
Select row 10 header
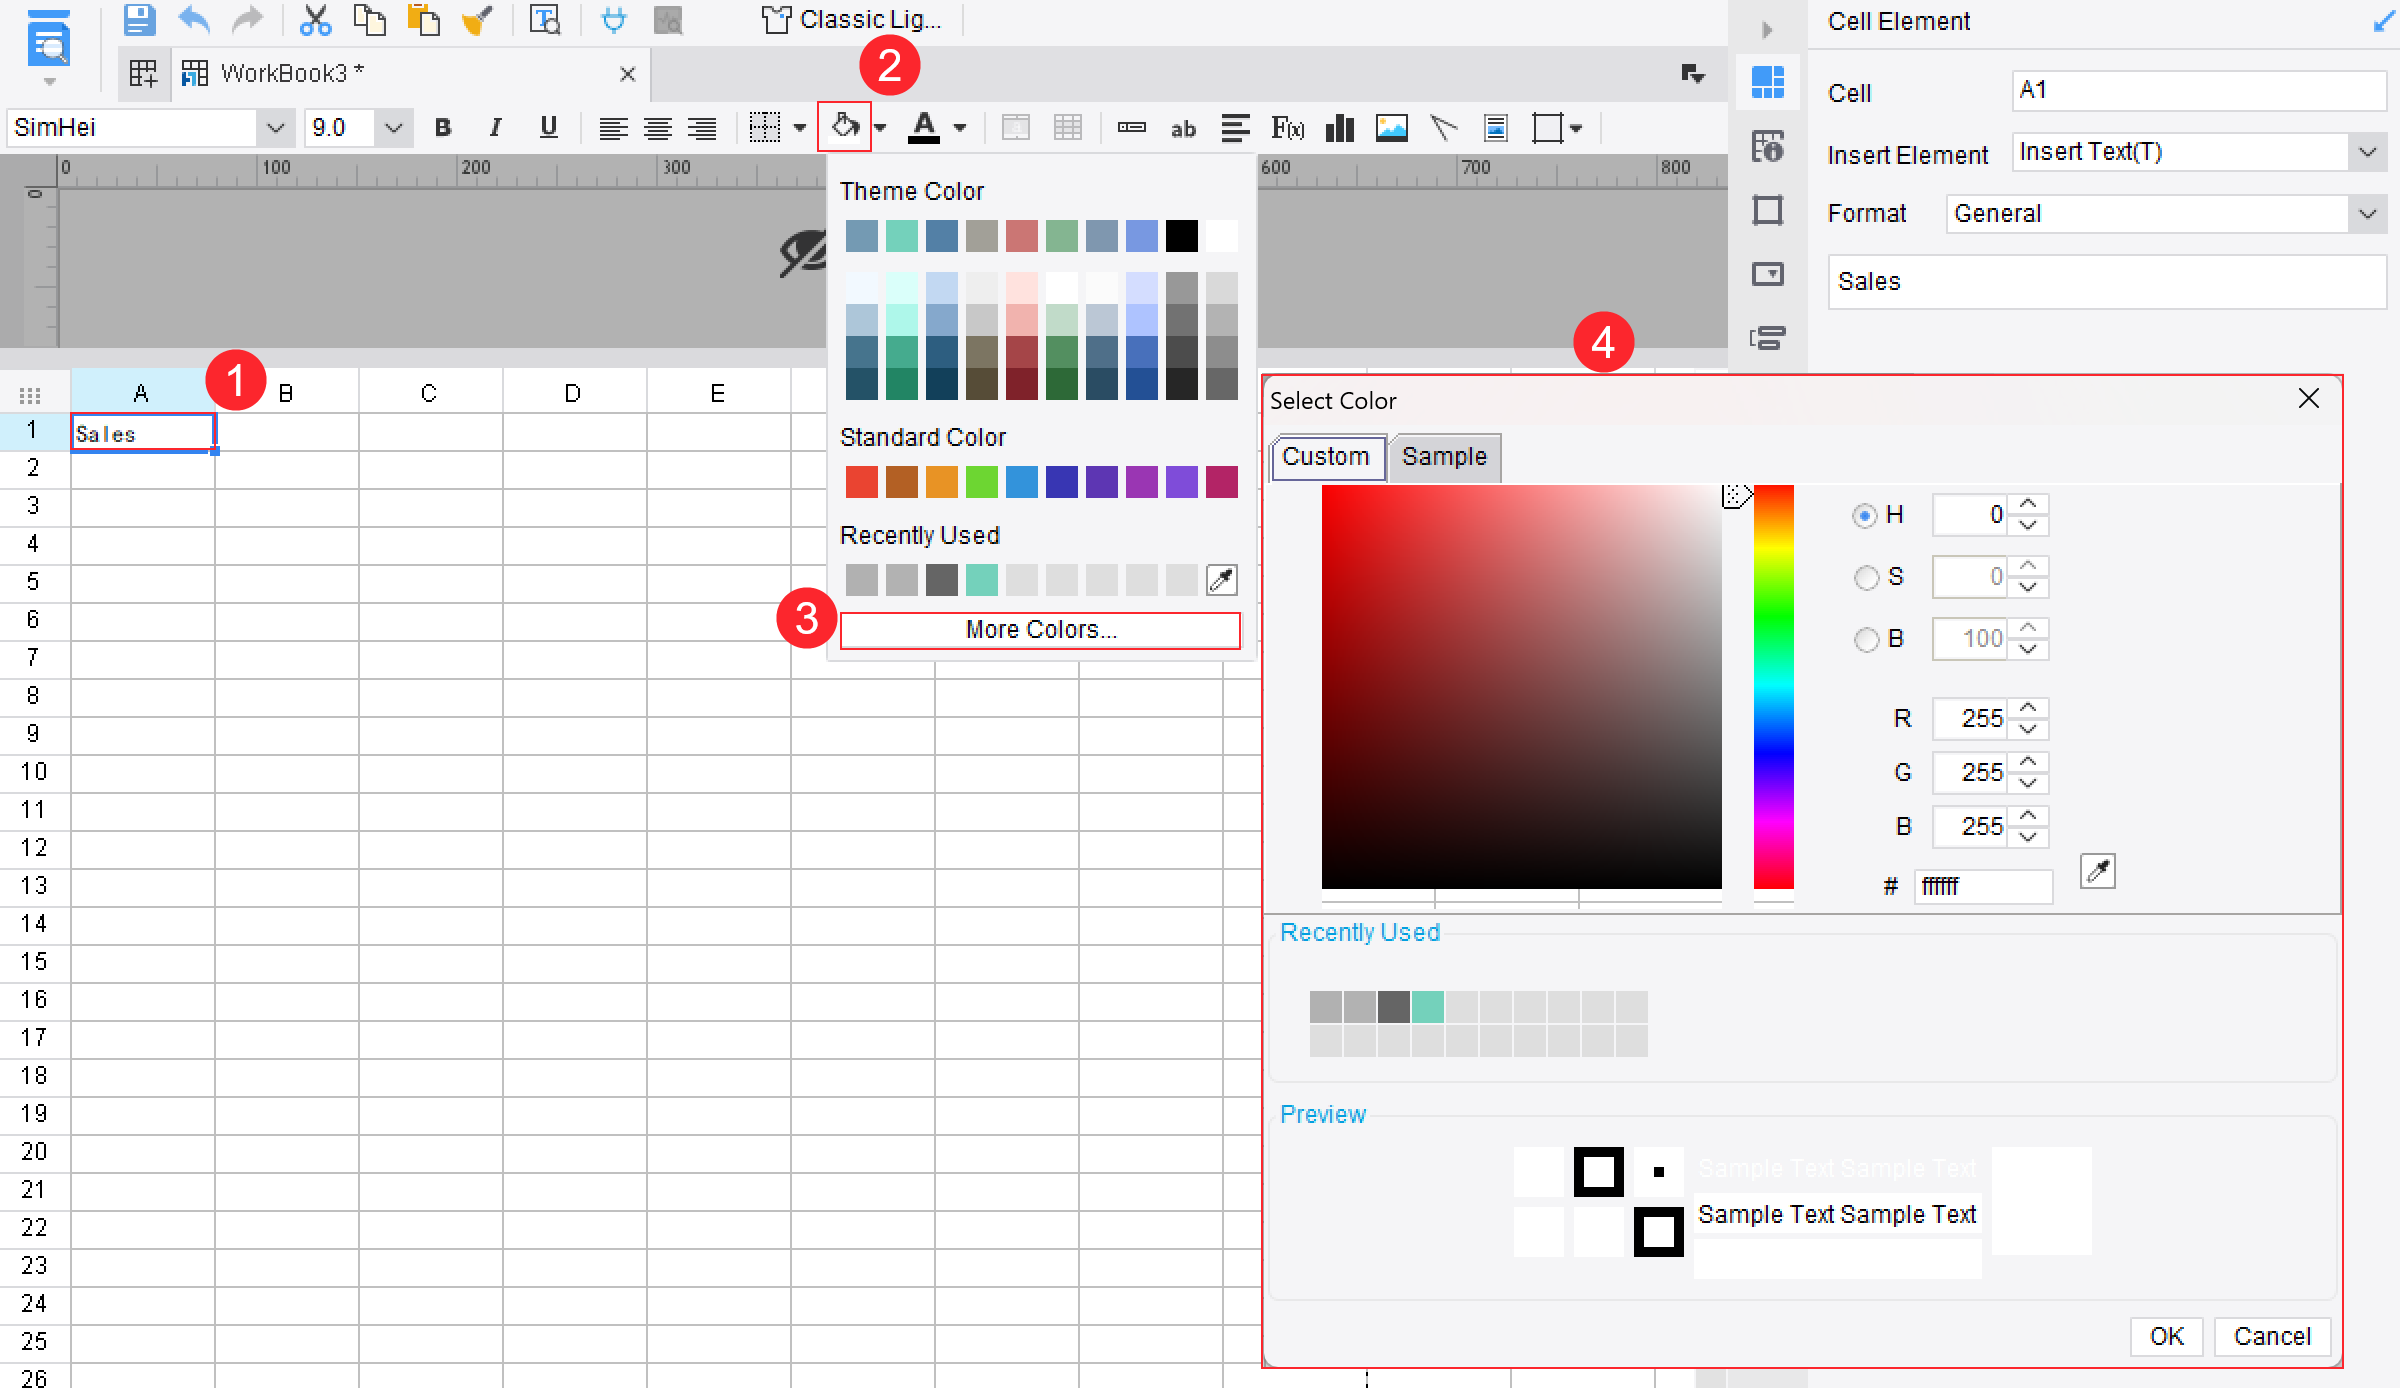(x=34, y=772)
